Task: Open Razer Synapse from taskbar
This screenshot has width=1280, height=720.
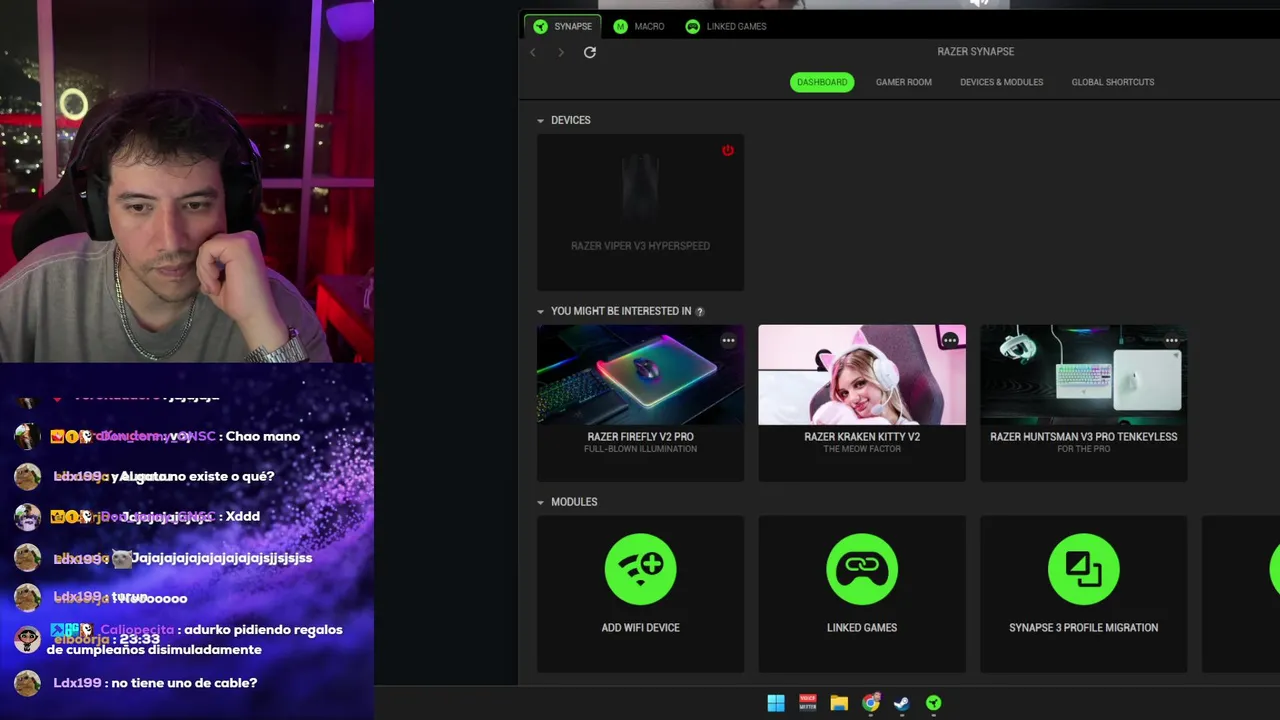Action: pyautogui.click(x=933, y=703)
